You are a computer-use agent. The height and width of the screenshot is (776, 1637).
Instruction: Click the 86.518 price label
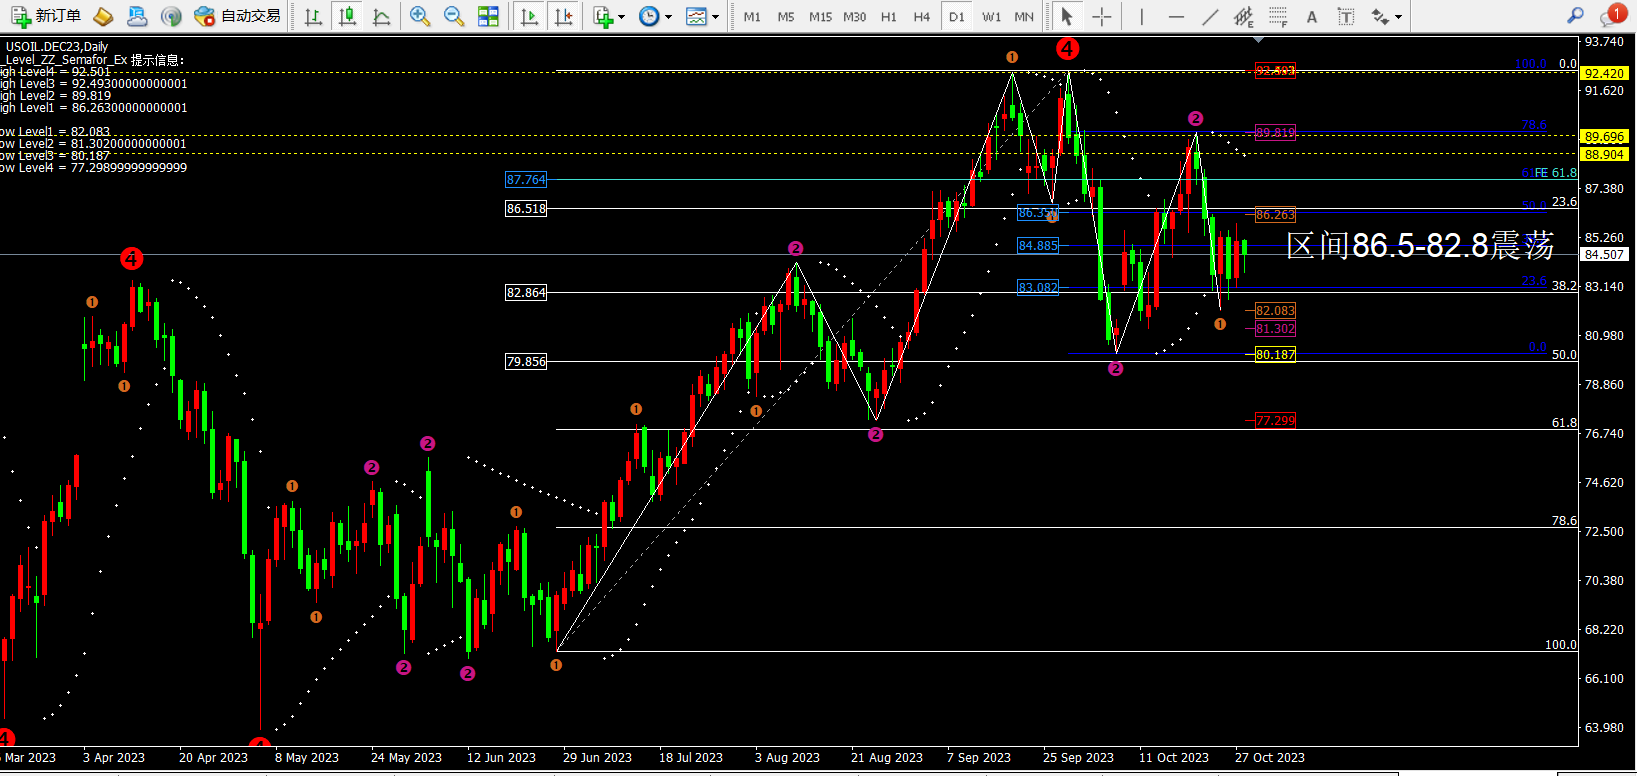pos(526,209)
